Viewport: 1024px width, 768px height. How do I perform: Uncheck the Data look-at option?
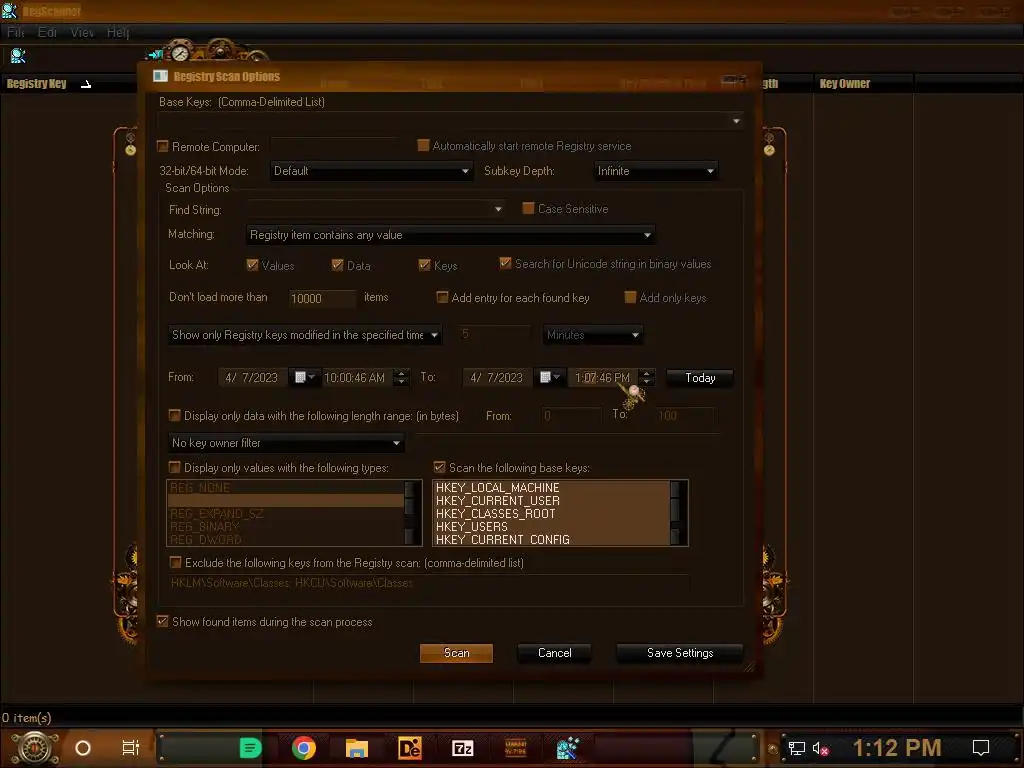(338, 264)
